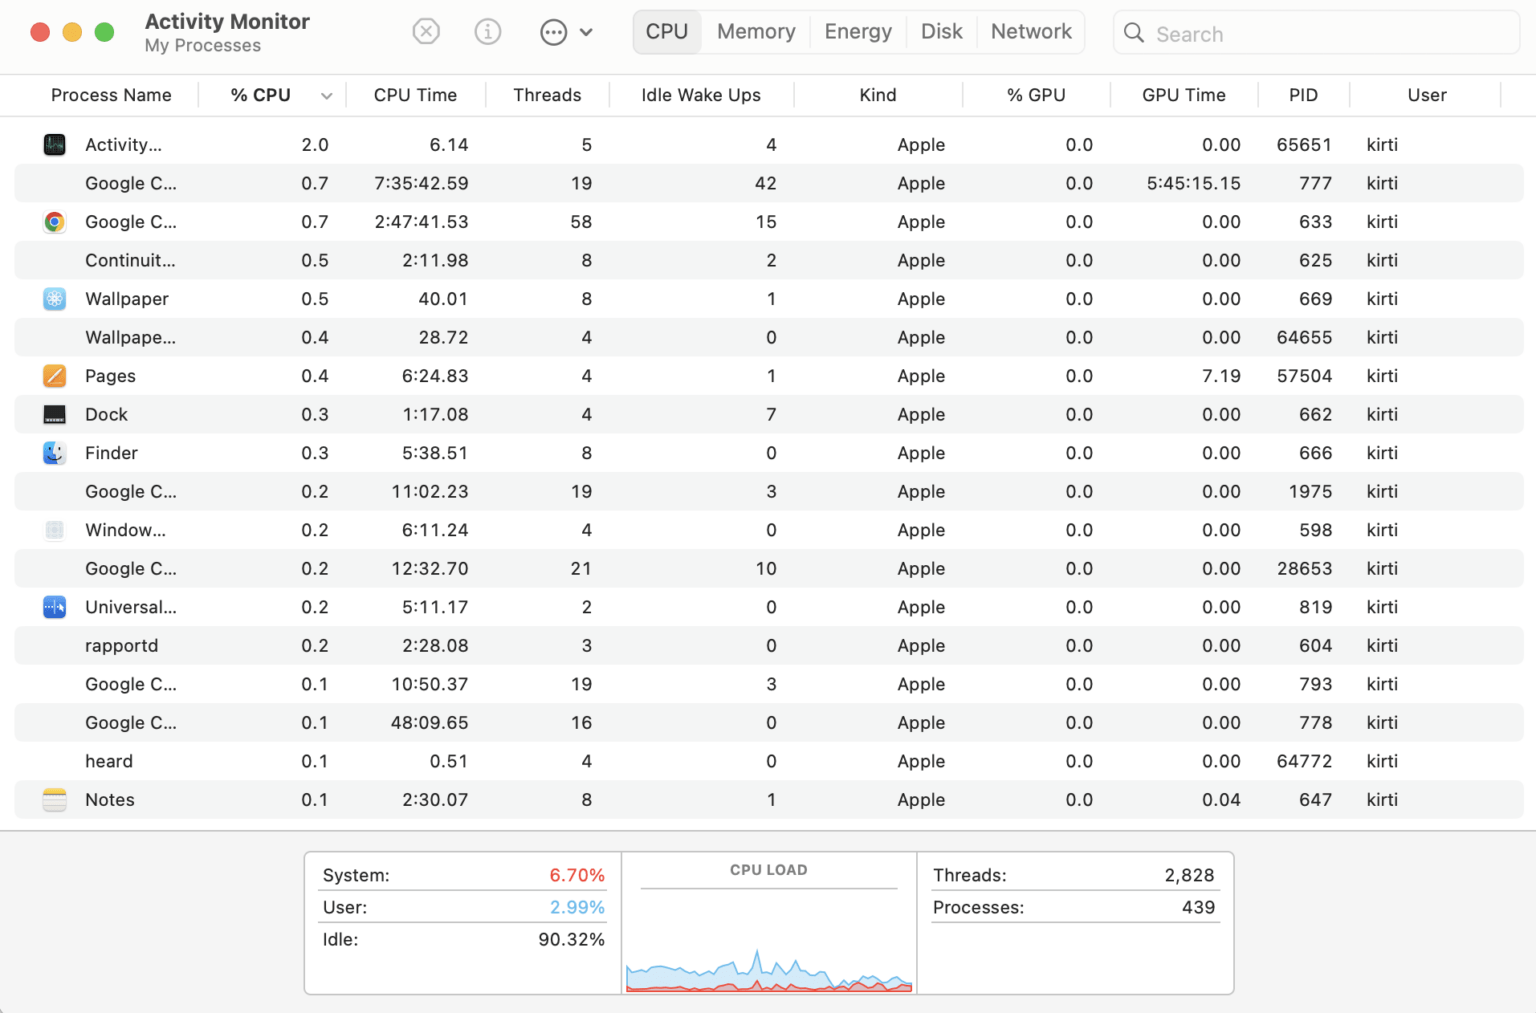Select the Notes app icon
The height and width of the screenshot is (1013, 1536).
pyautogui.click(x=55, y=800)
